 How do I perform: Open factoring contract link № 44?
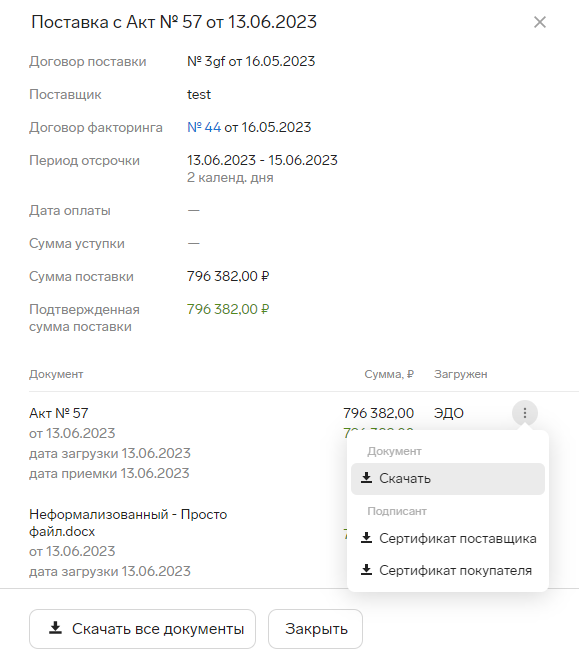(x=204, y=127)
